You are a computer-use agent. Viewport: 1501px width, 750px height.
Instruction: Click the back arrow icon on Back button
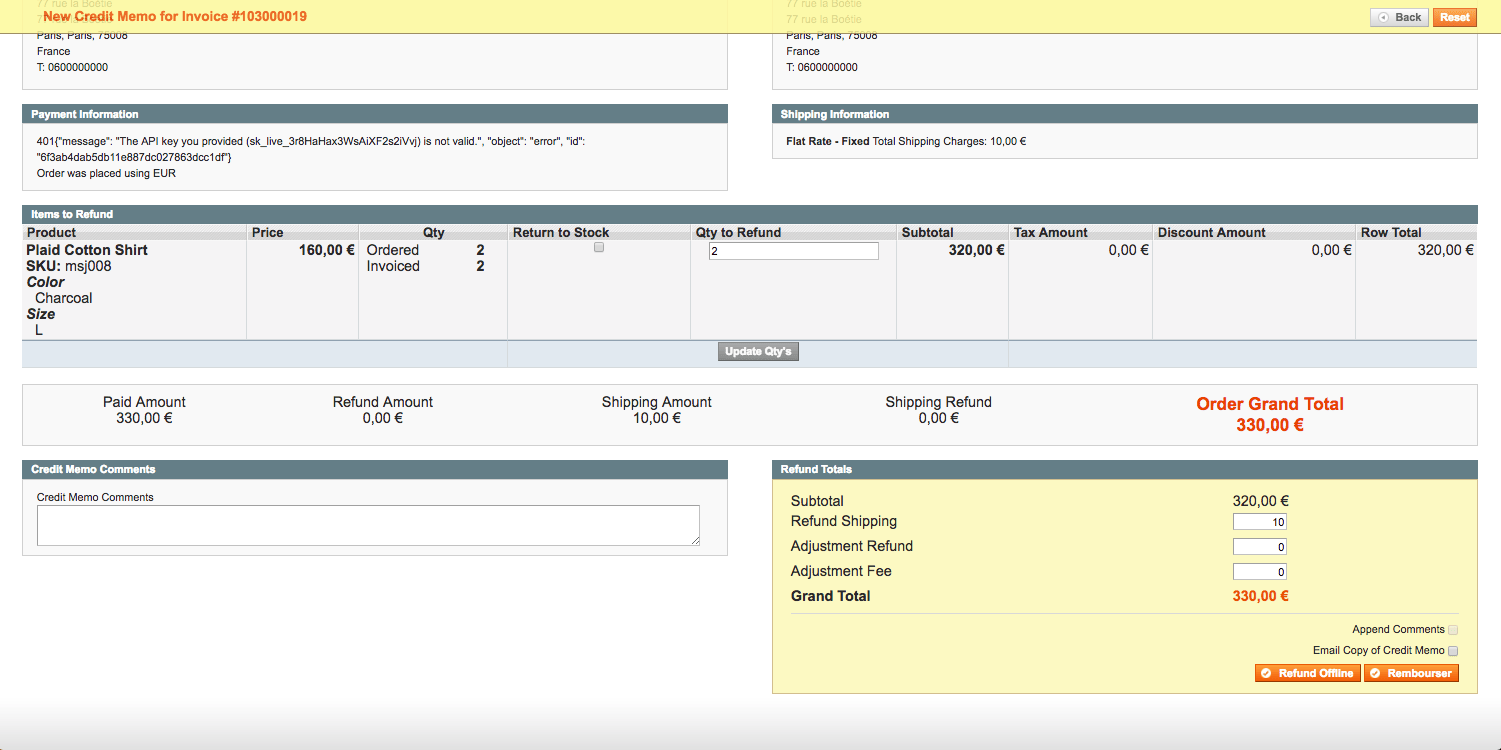pyautogui.click(x=1383, y=16)
